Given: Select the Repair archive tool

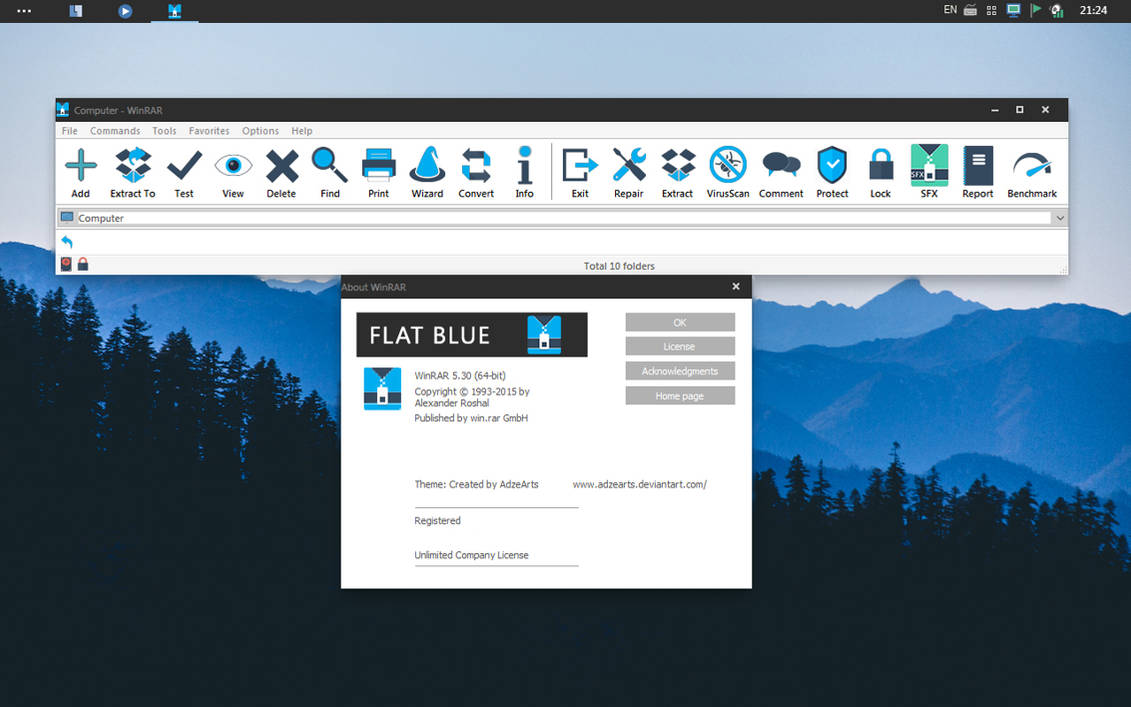Looking at the screenshot, I should 628,170.
